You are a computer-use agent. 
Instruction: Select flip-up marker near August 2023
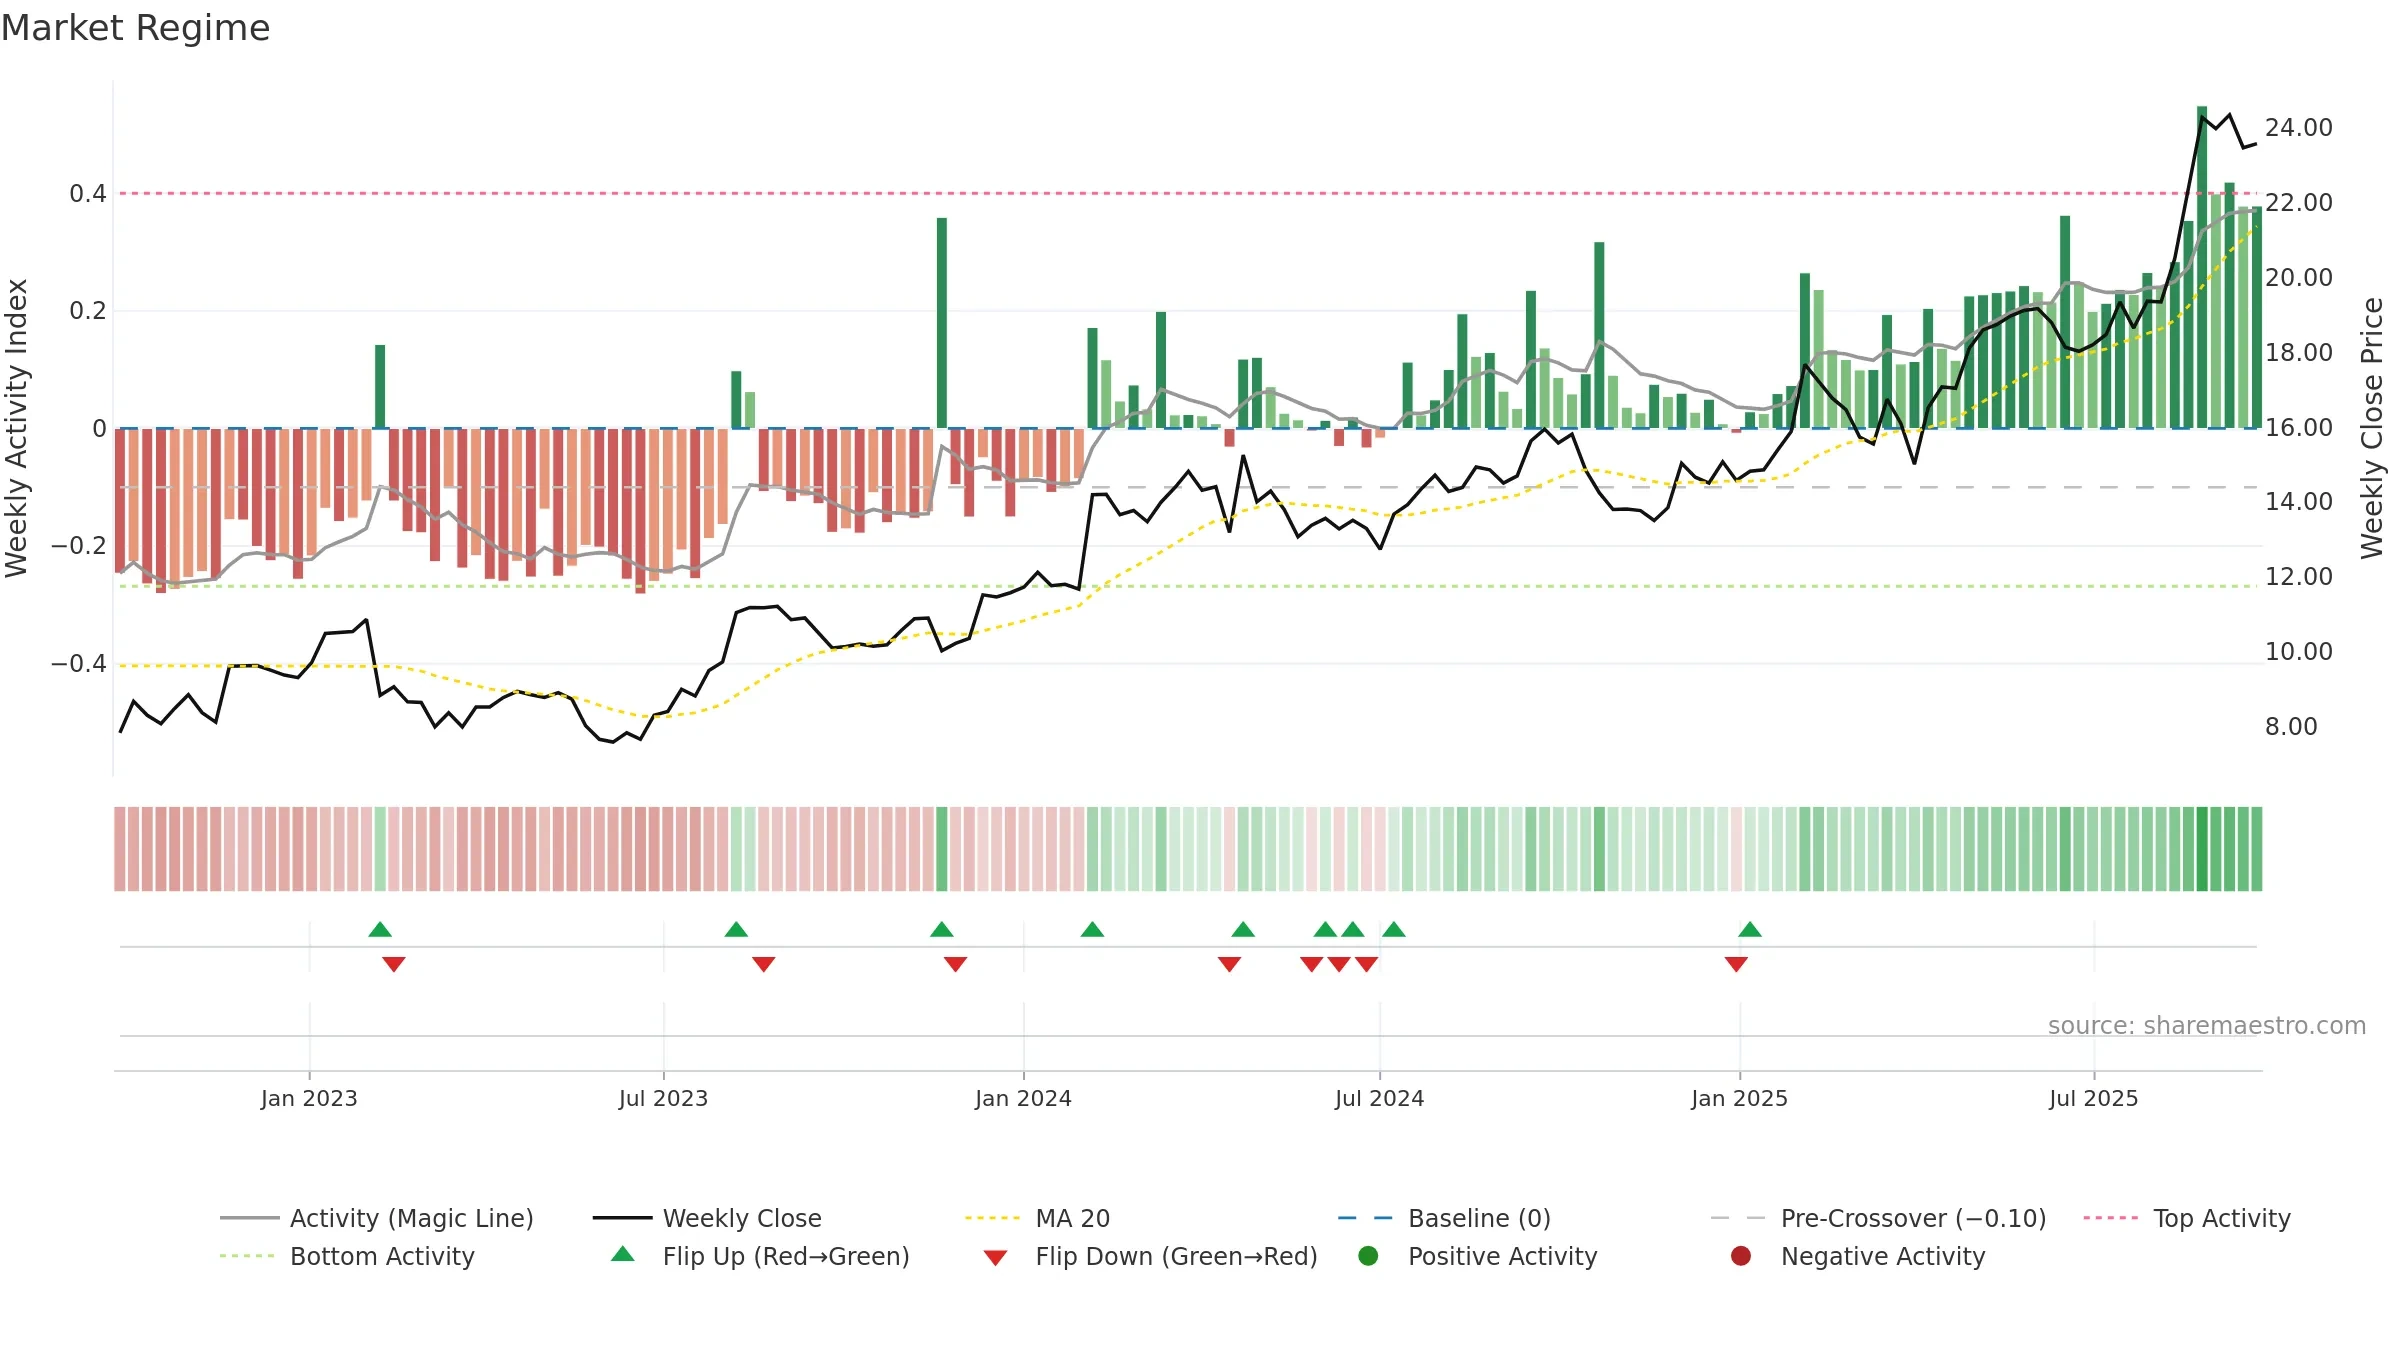coord(736,930)
